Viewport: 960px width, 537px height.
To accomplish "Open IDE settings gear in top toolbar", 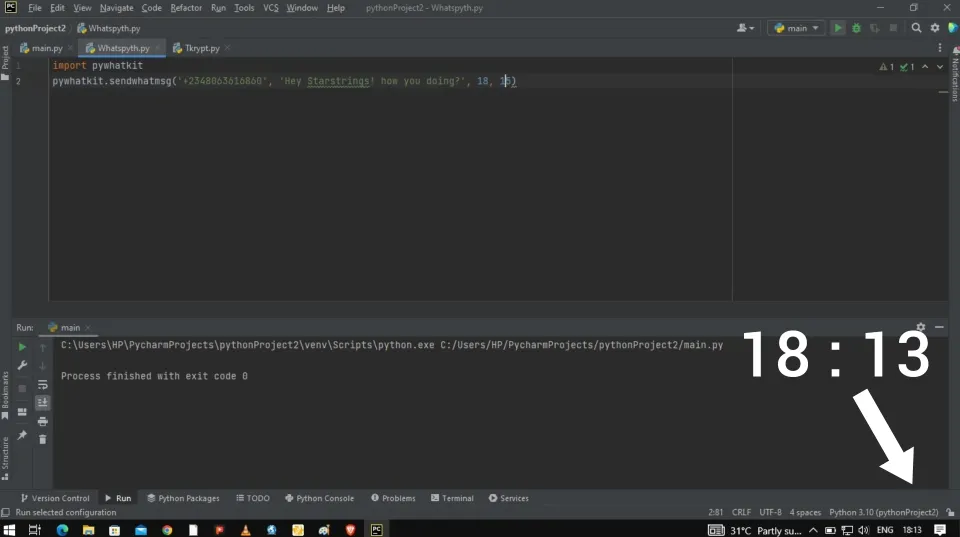I will 935,28.
